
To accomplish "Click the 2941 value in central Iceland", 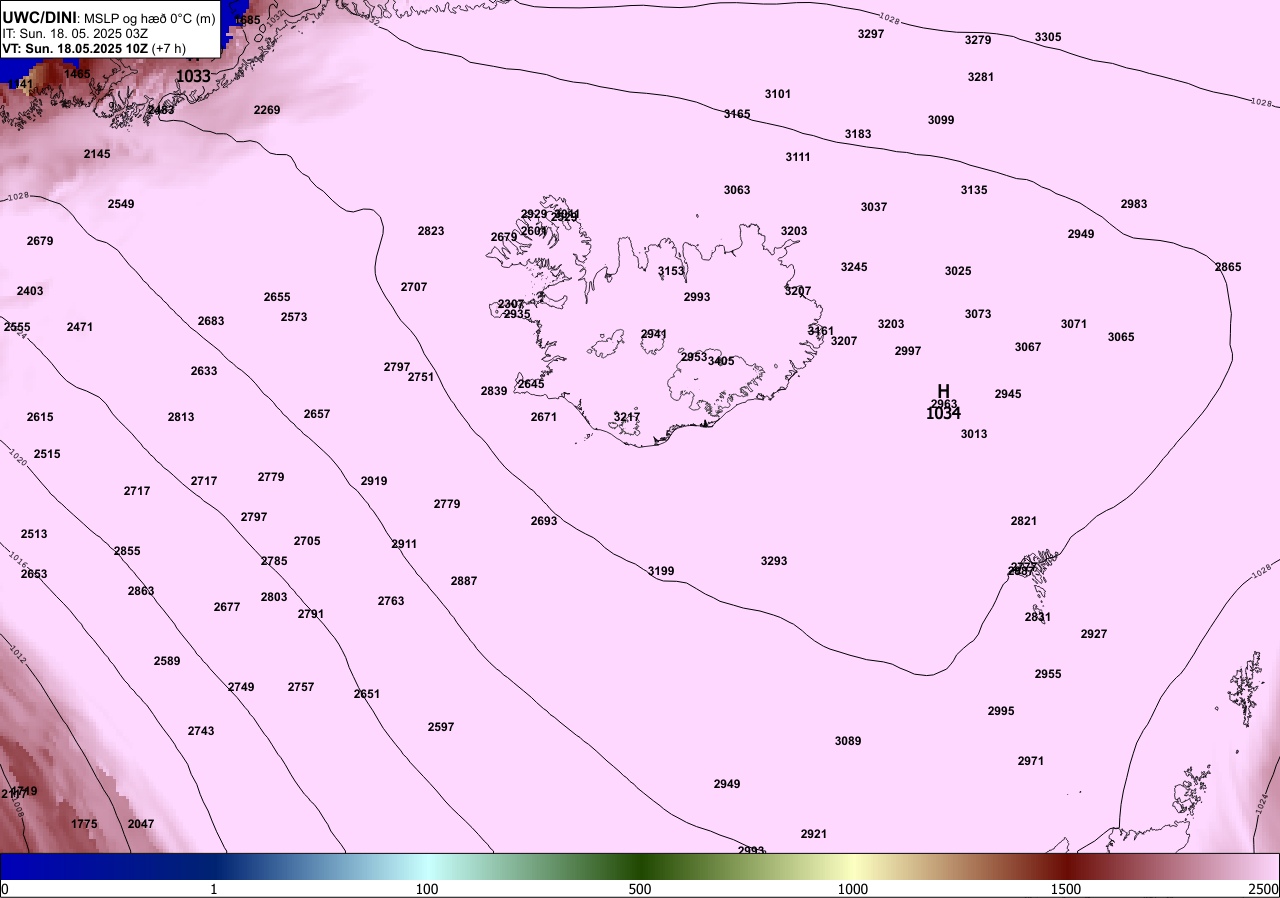I will pos(654,334).
